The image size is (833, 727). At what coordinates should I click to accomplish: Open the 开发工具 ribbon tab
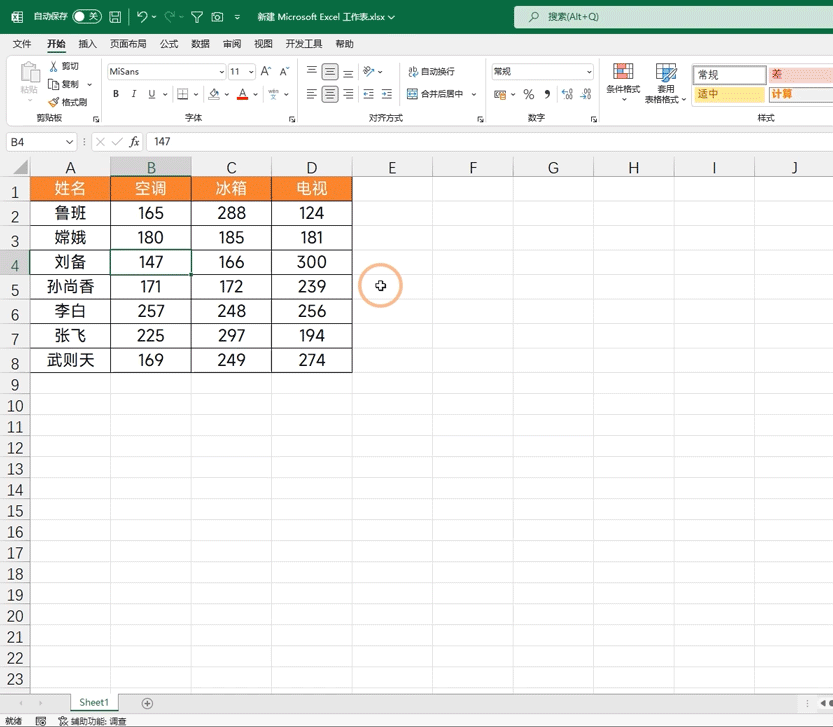[x=304, y=44]
